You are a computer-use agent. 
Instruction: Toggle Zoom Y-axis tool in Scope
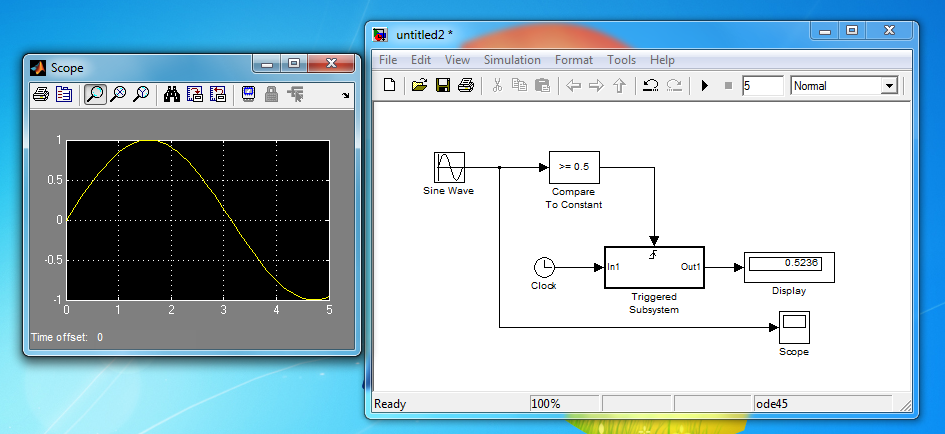coord(141,95)
